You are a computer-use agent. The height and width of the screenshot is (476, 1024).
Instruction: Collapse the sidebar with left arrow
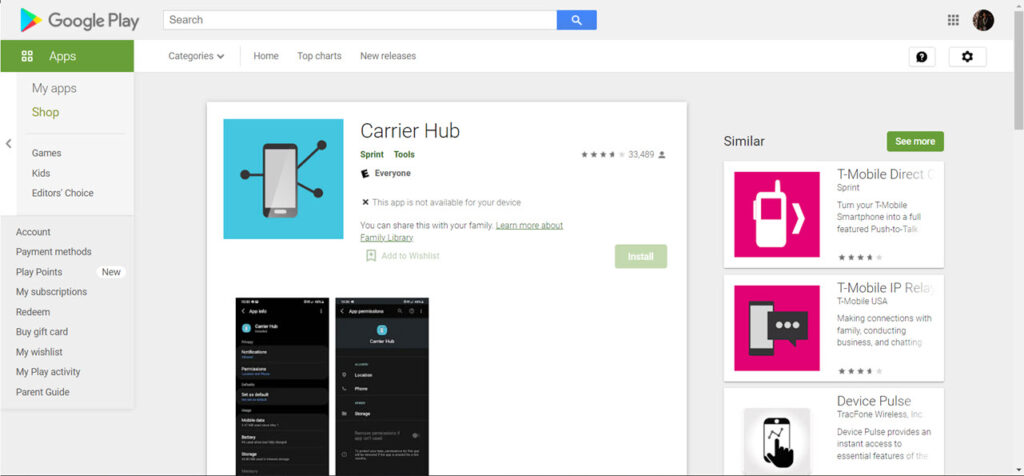[8, 144]
